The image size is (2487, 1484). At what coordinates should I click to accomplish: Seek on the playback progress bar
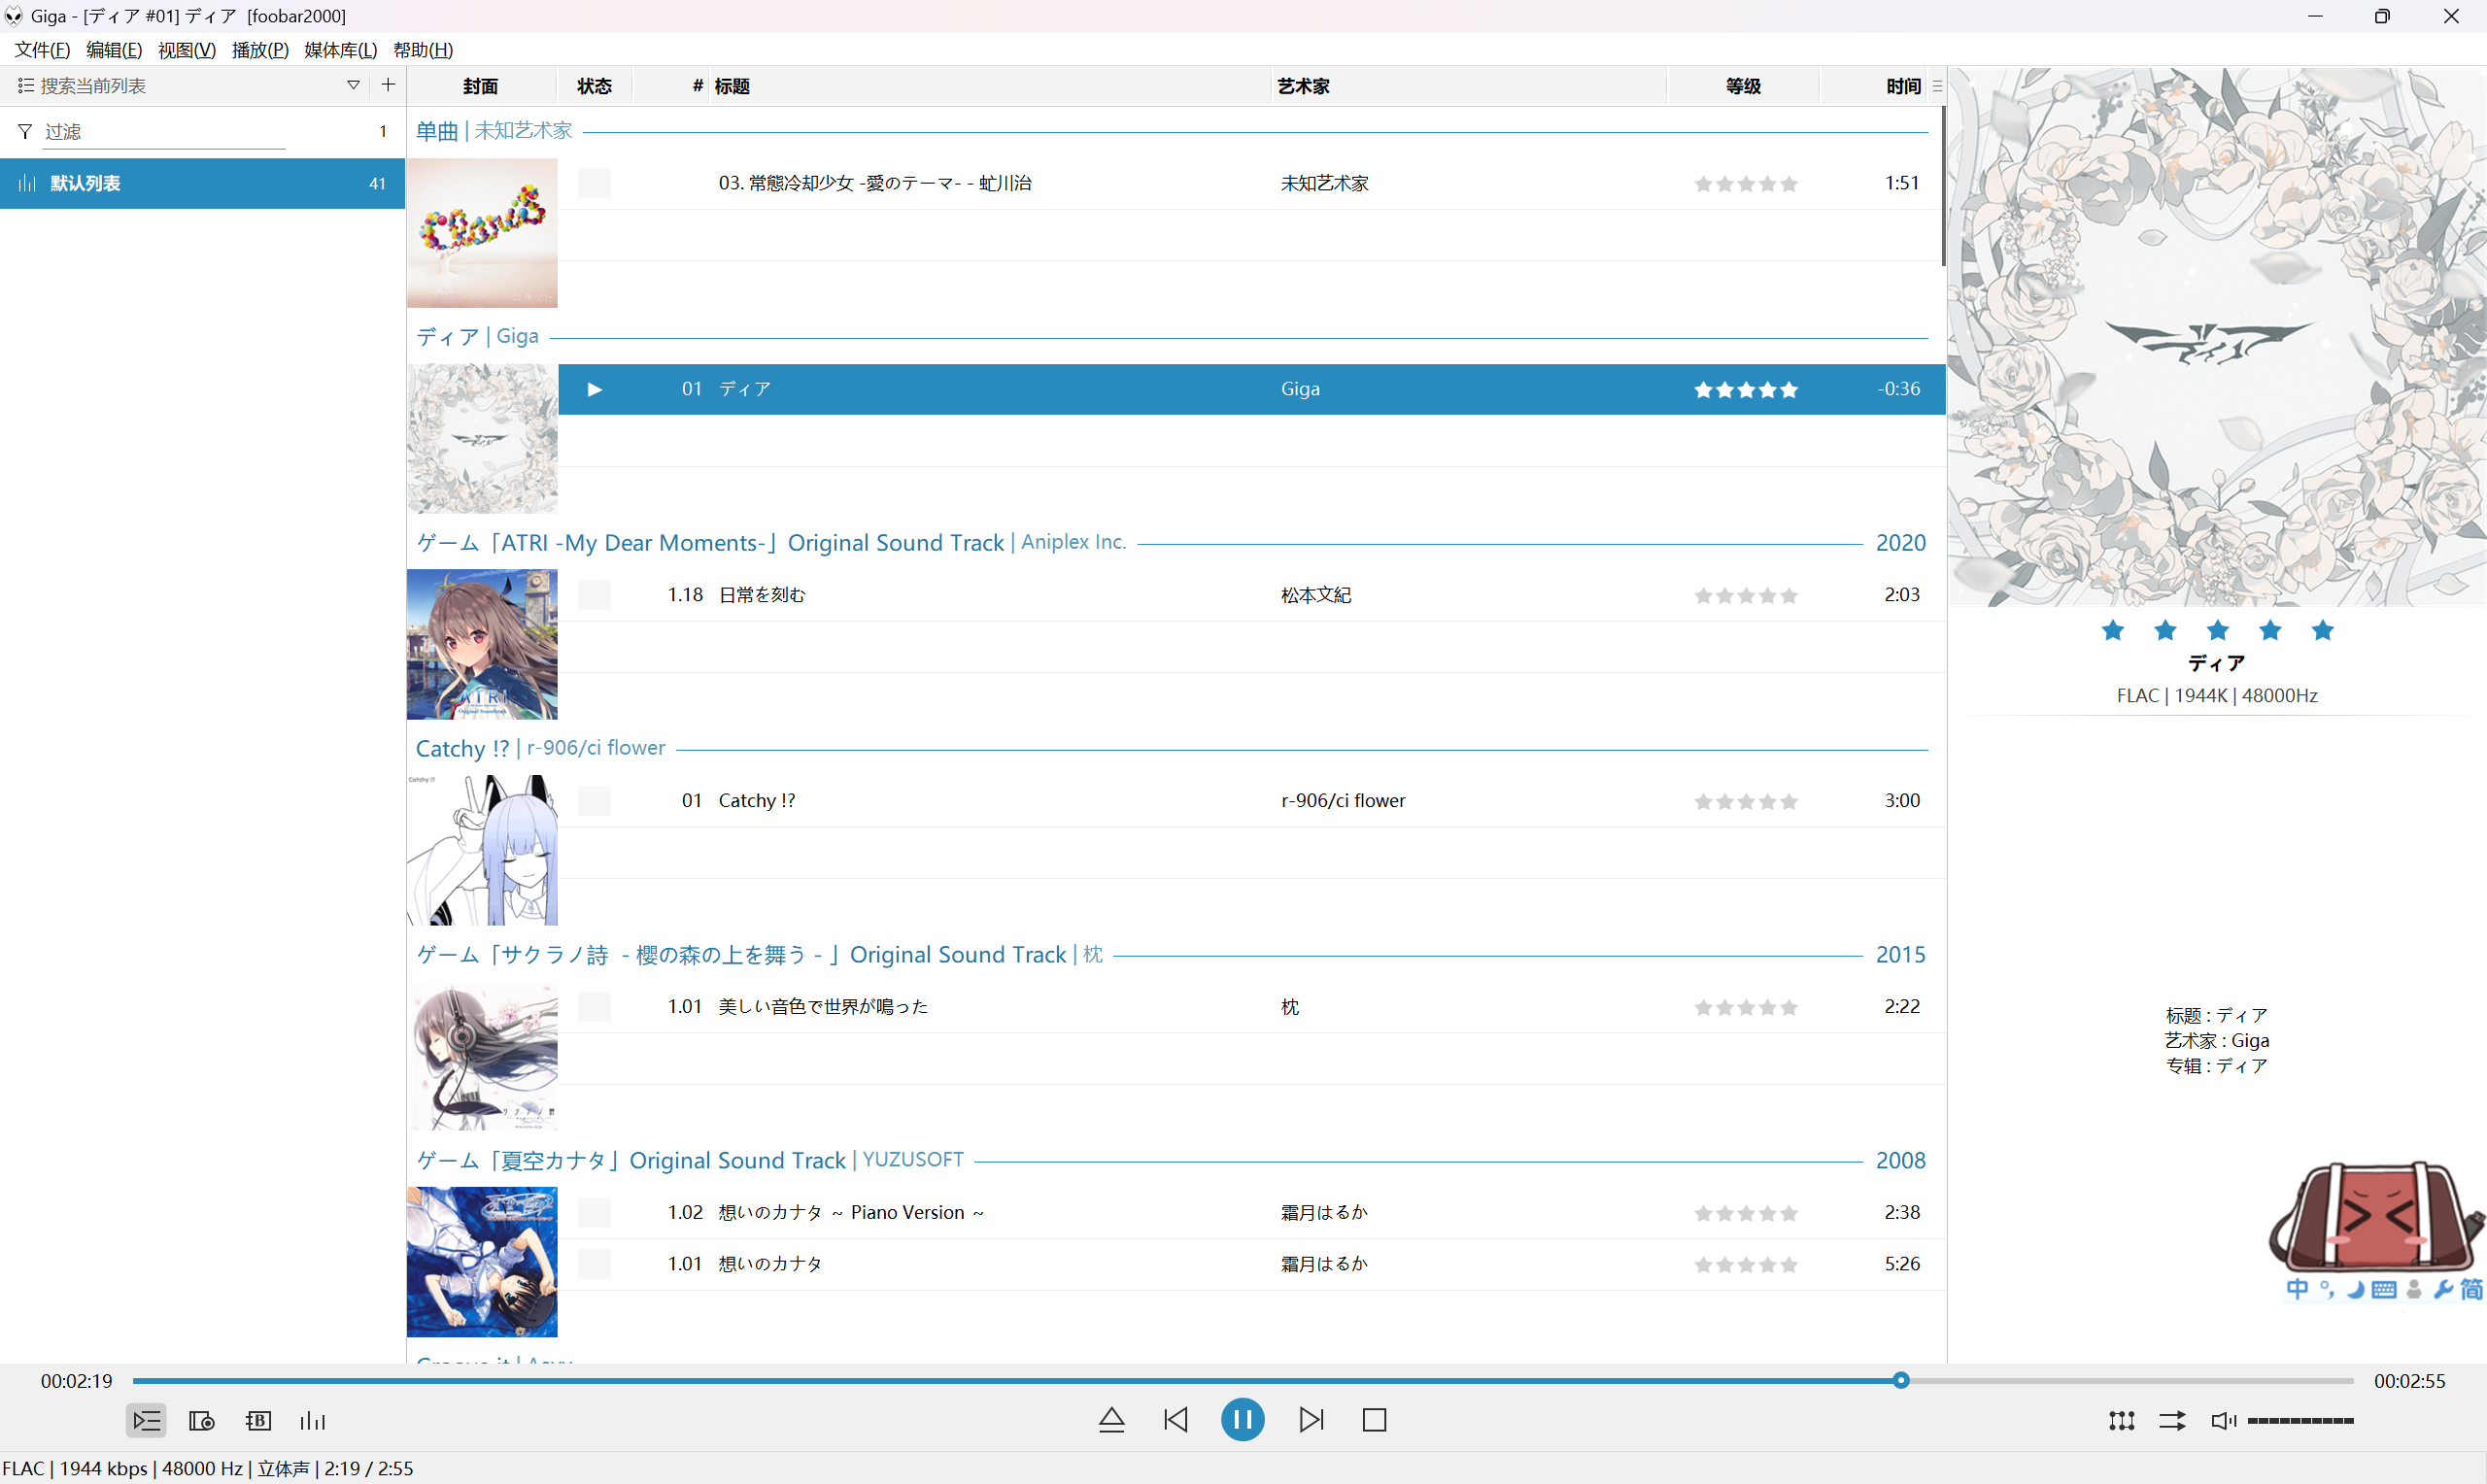(x=1242, y=1381)
